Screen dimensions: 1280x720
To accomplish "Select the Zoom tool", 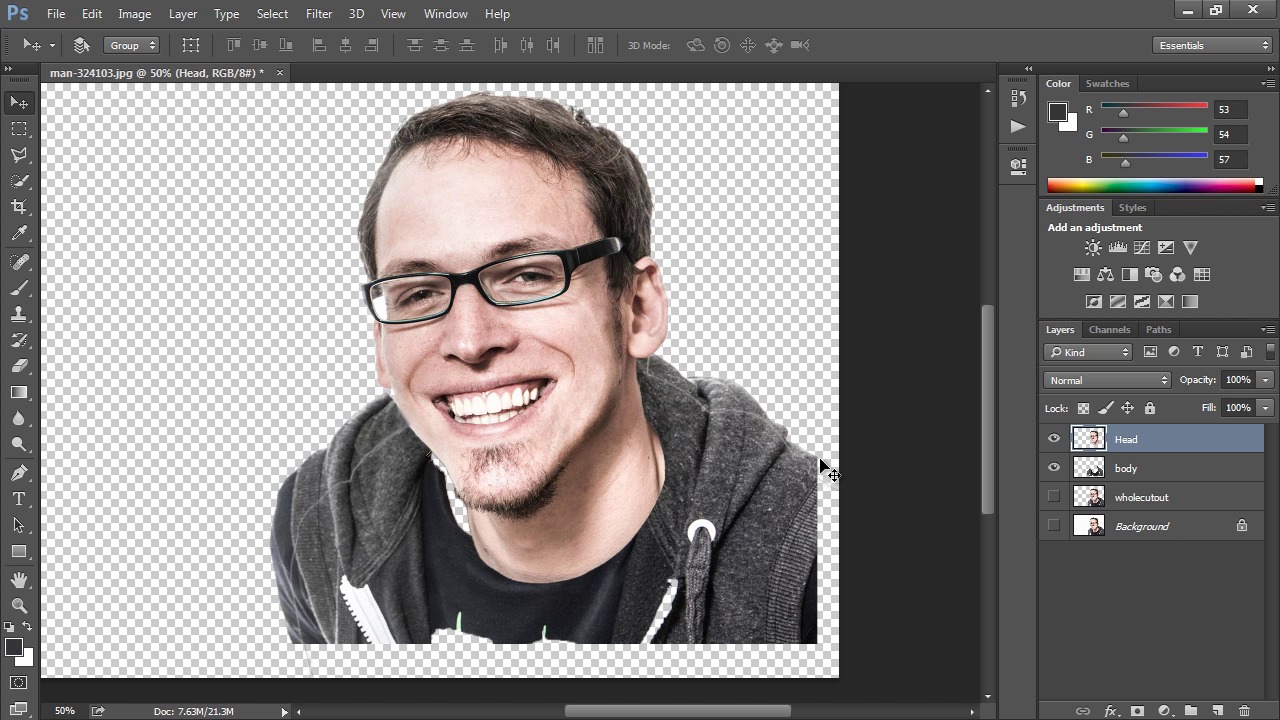I will pyautogui.click(x=19, y=606).
